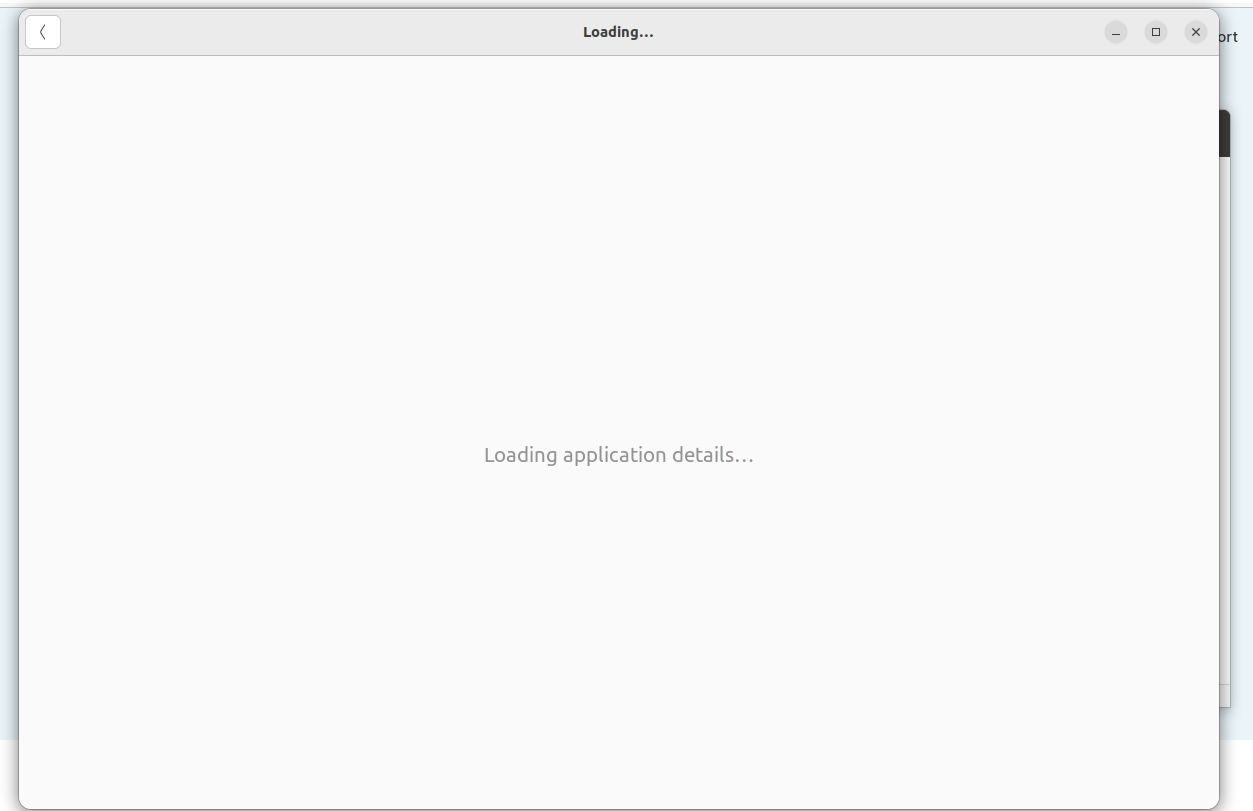Close the Loading window
Screen dimensions: 1253x811
tap(1196, 32)
